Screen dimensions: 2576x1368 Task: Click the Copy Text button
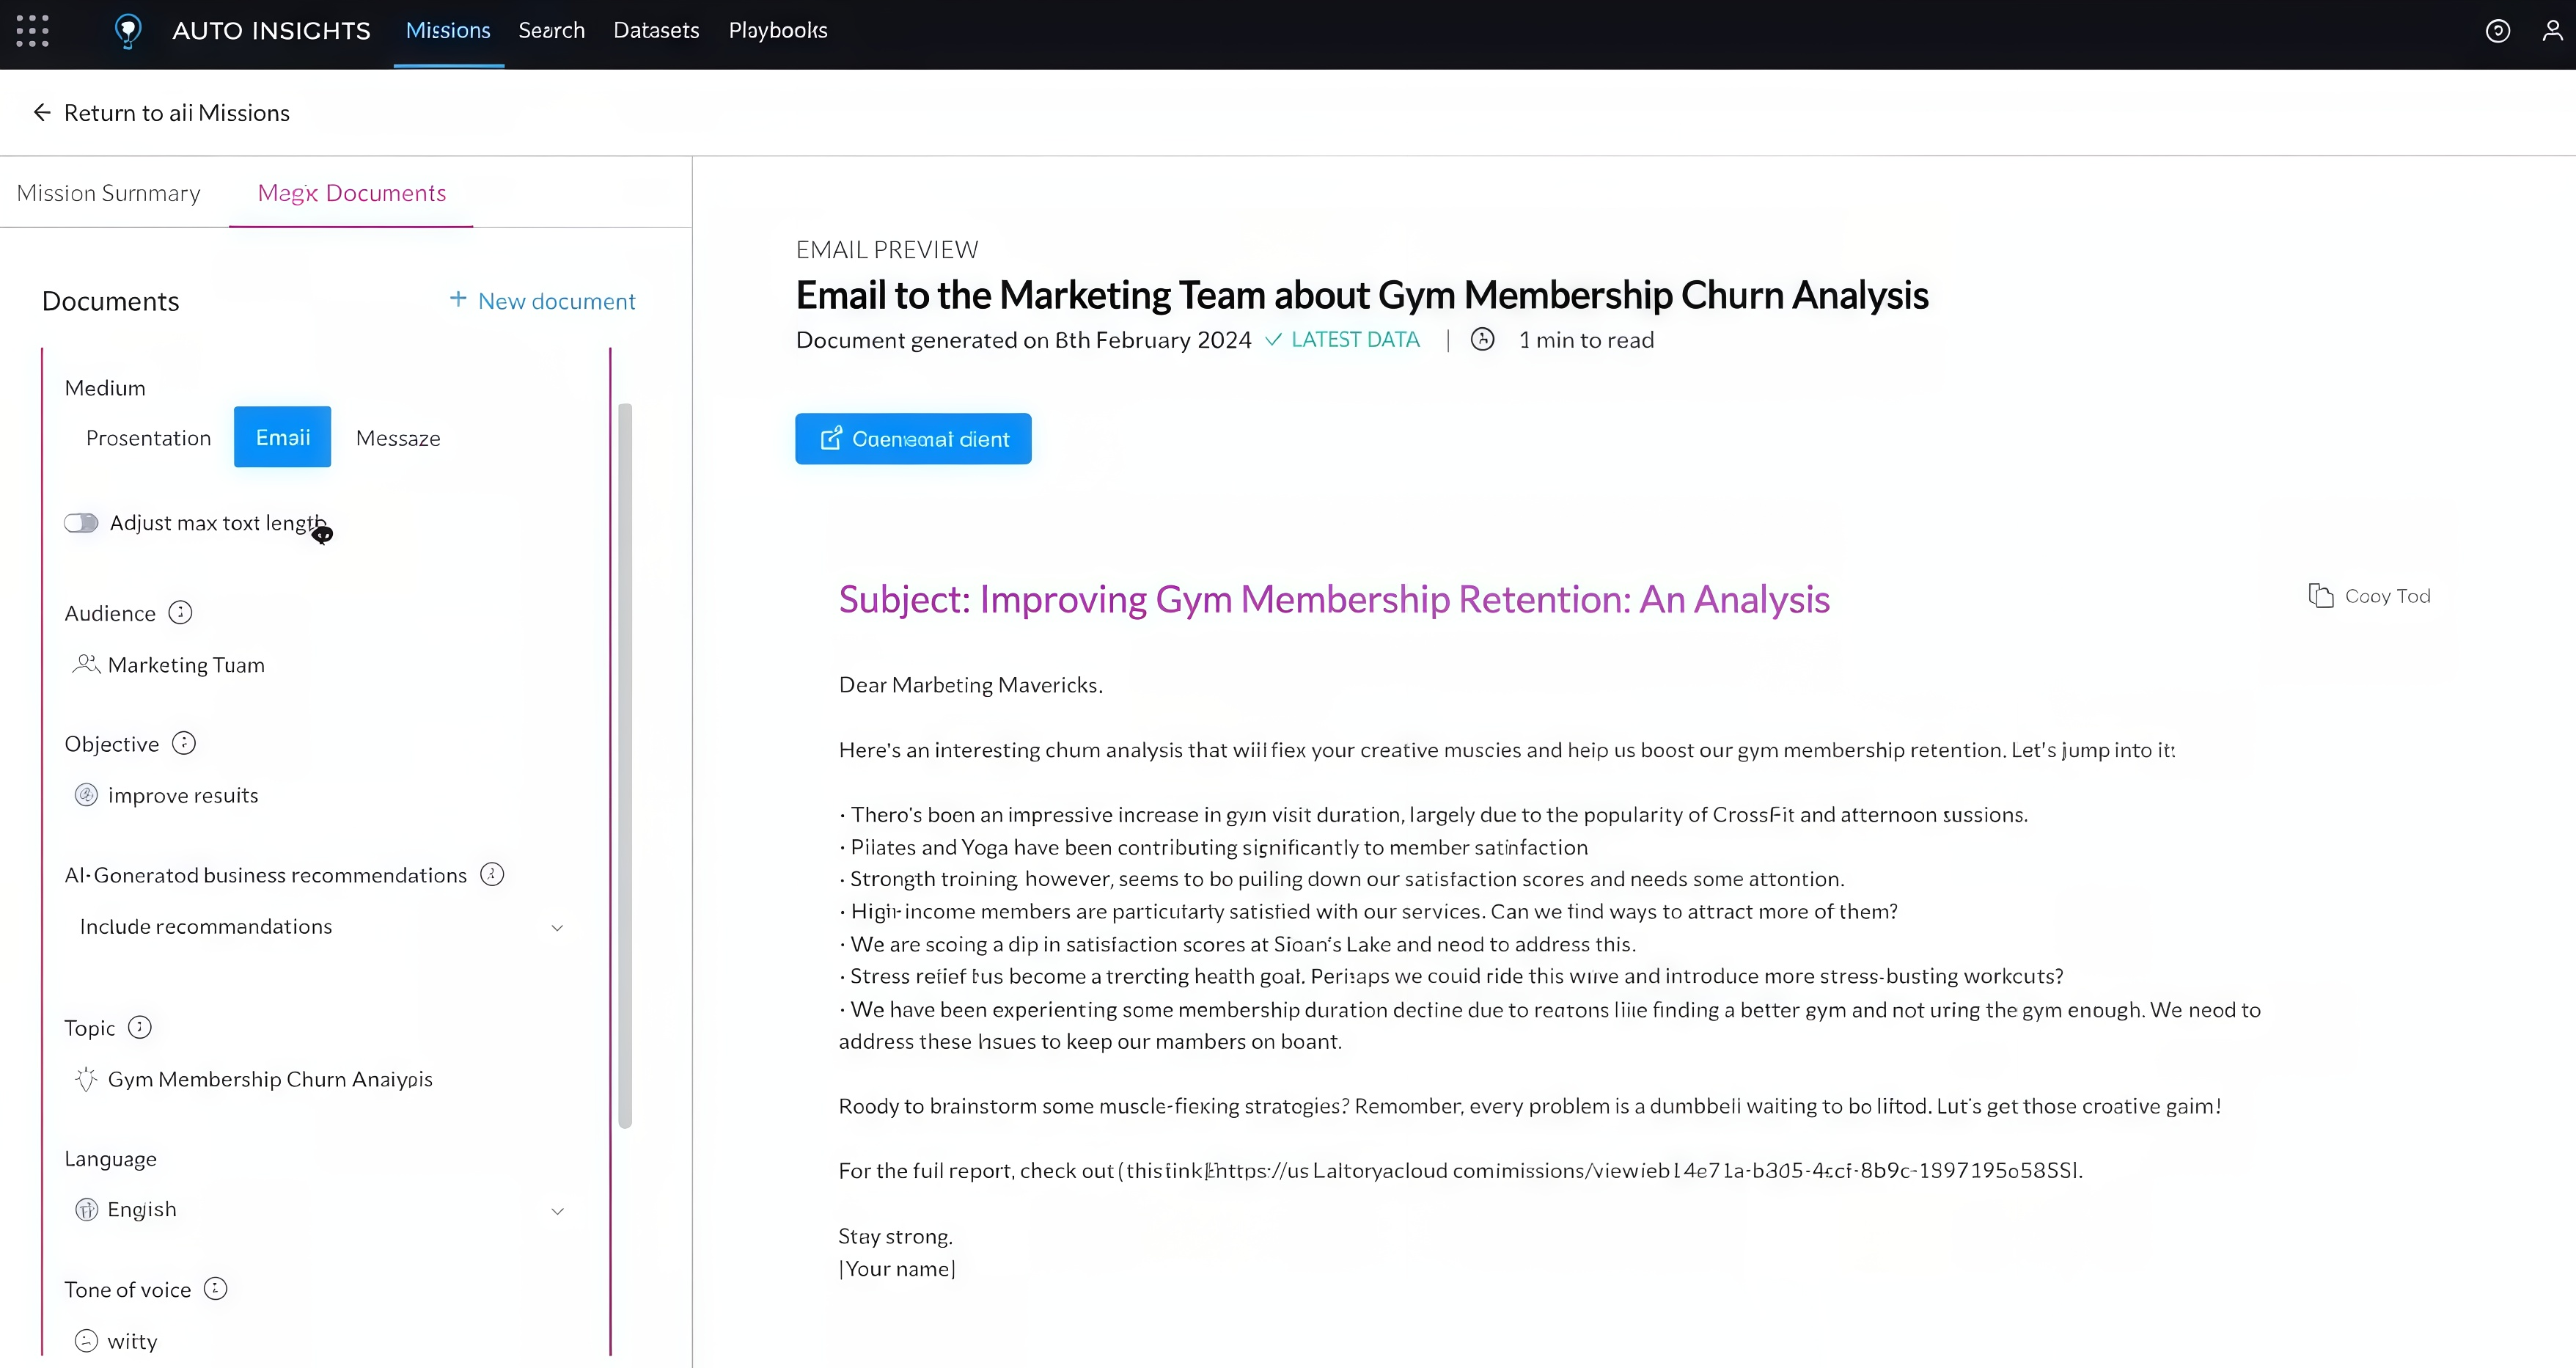point(2369,597)
